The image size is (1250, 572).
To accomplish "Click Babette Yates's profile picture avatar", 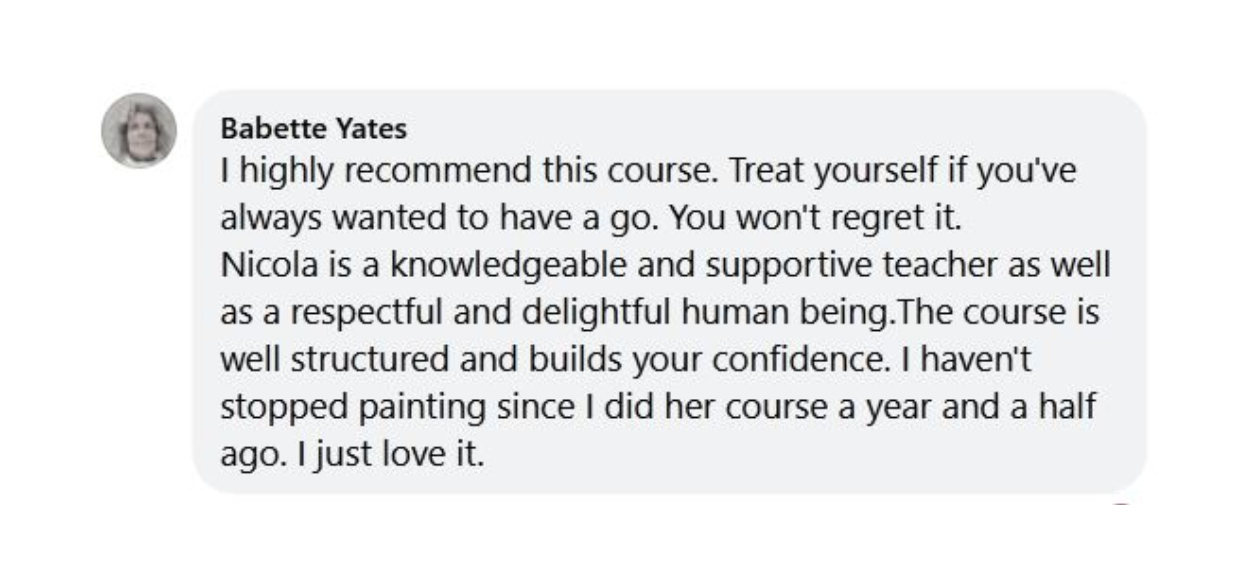I will point(139,131).
